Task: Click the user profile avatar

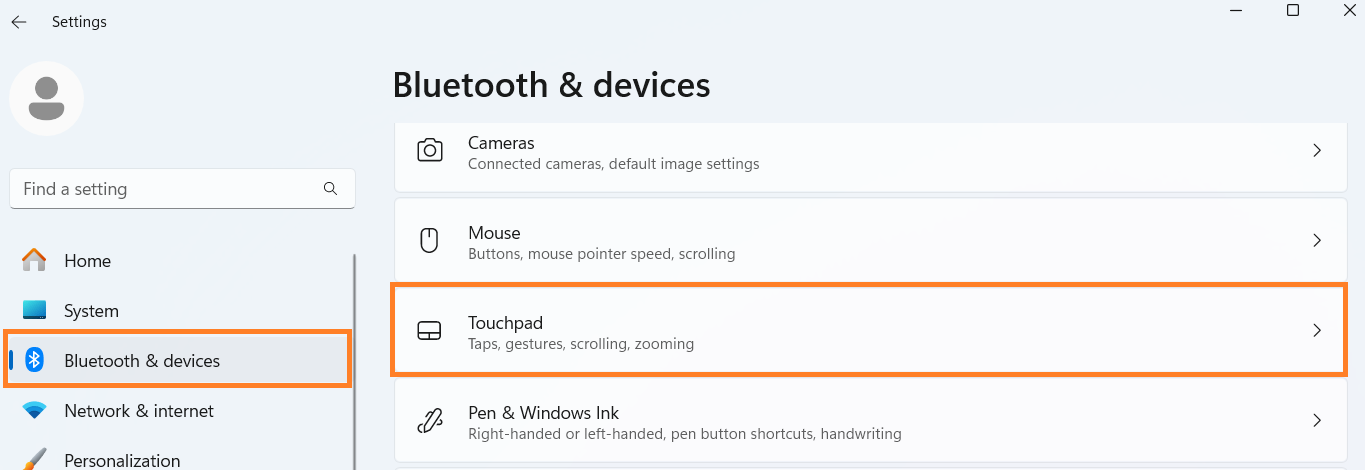Action: pyautogui.click(x=46, y=98)
